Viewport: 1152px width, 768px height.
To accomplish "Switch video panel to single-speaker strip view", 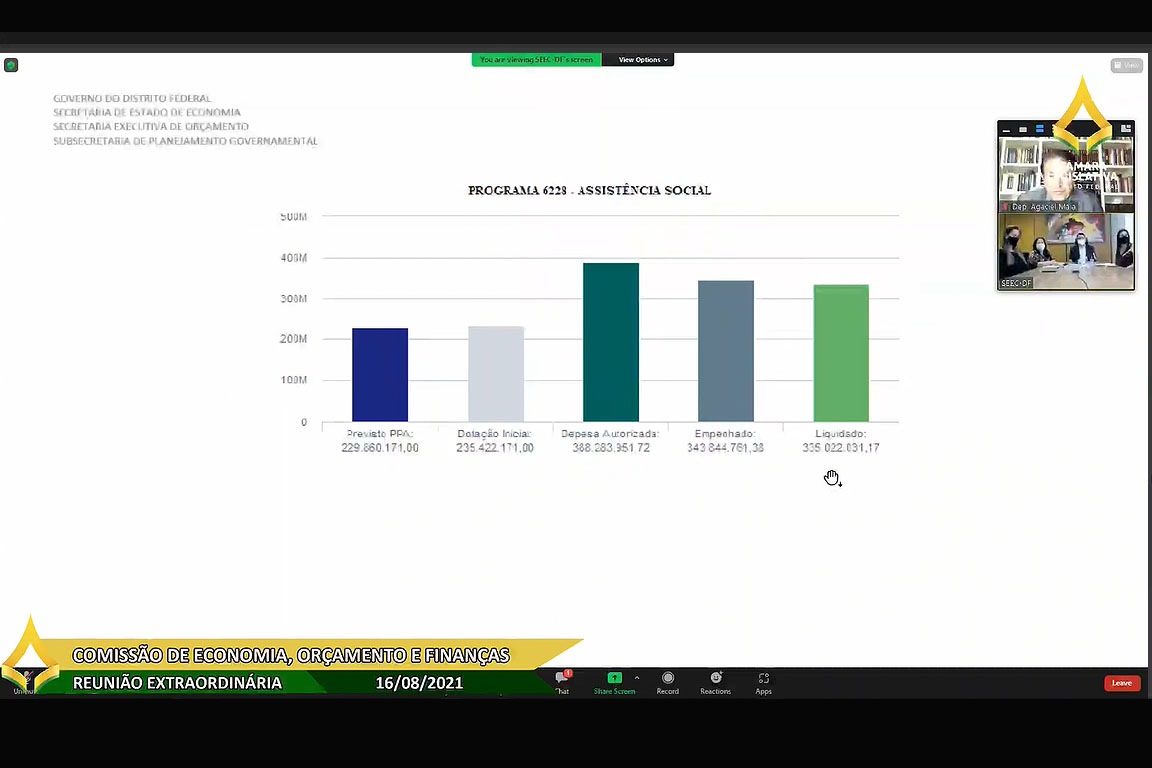I will point(1023,129).
